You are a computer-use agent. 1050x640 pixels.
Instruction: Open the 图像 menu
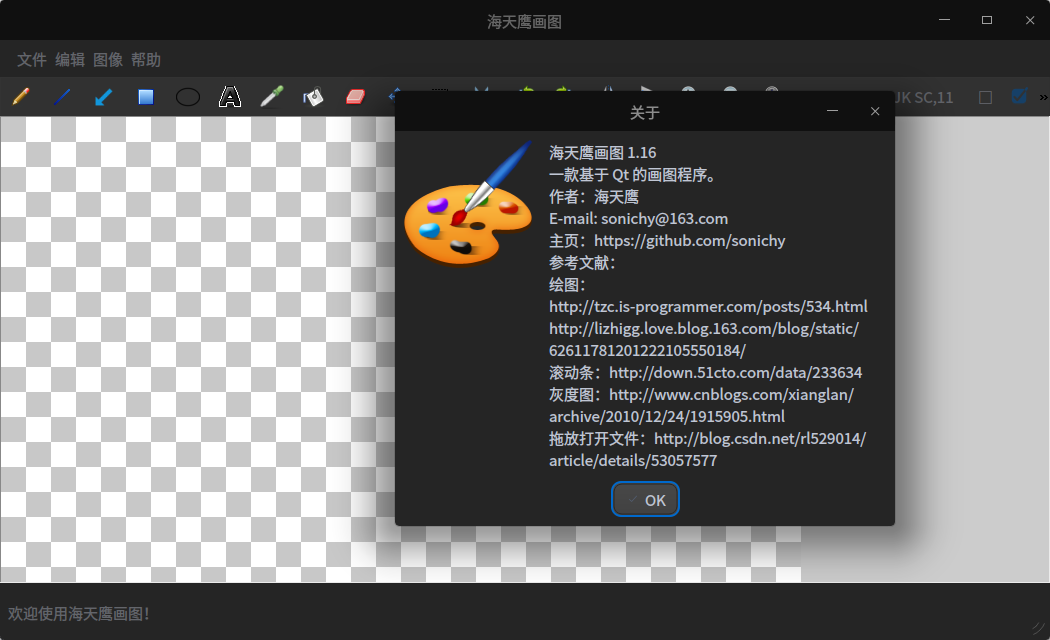click(108, 60)
